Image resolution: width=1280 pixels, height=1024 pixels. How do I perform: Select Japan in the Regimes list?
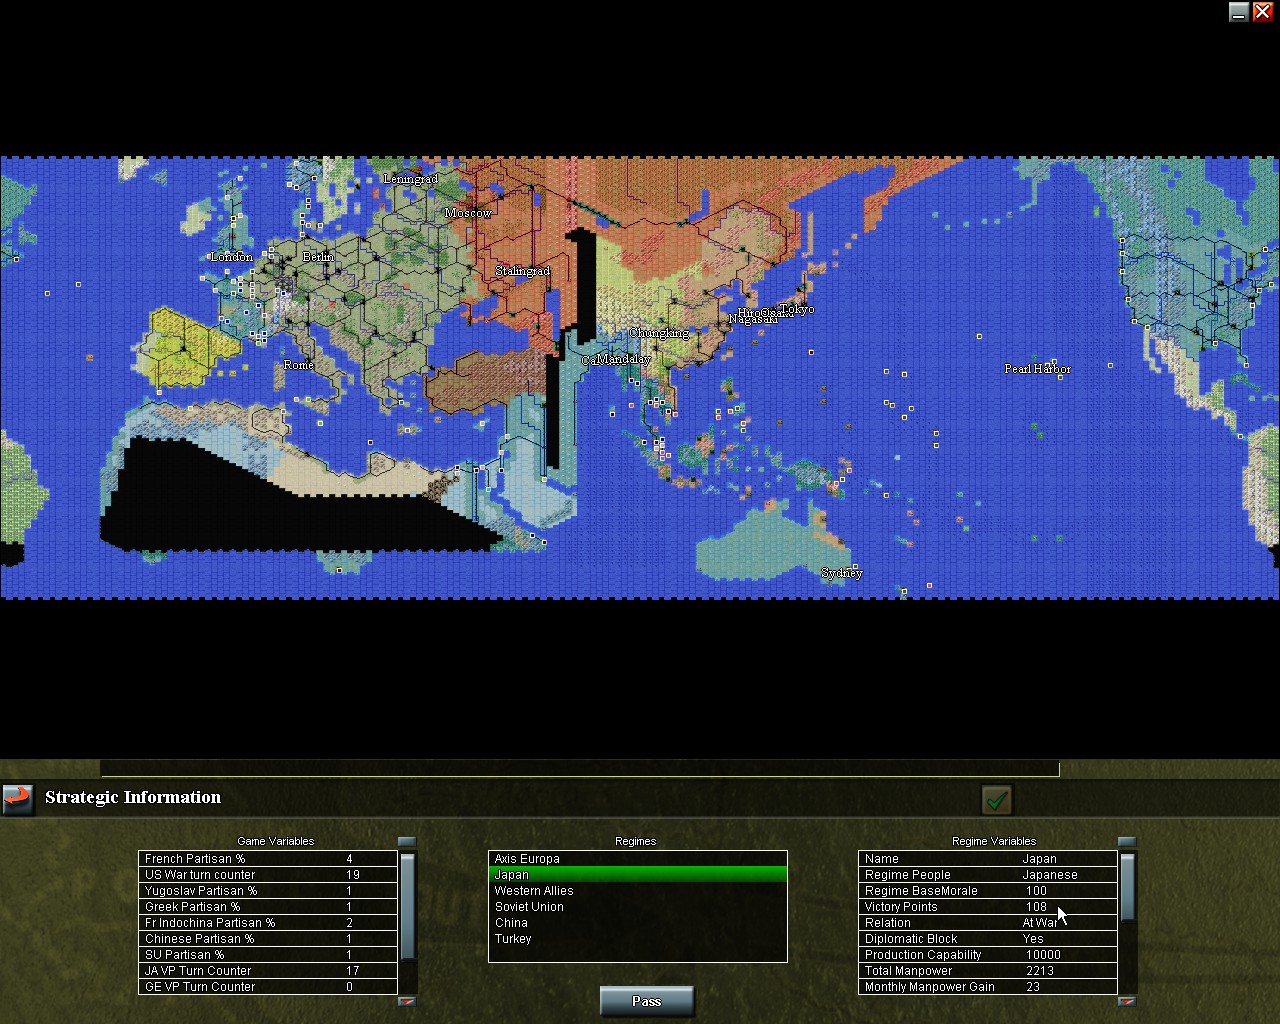click(638, 875)
